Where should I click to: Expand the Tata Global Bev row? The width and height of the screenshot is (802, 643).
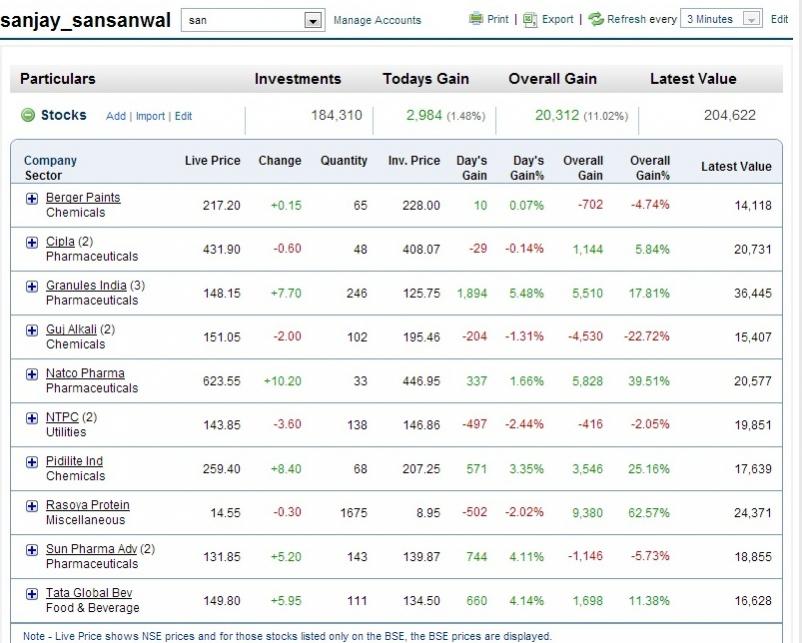click(32, 594)
